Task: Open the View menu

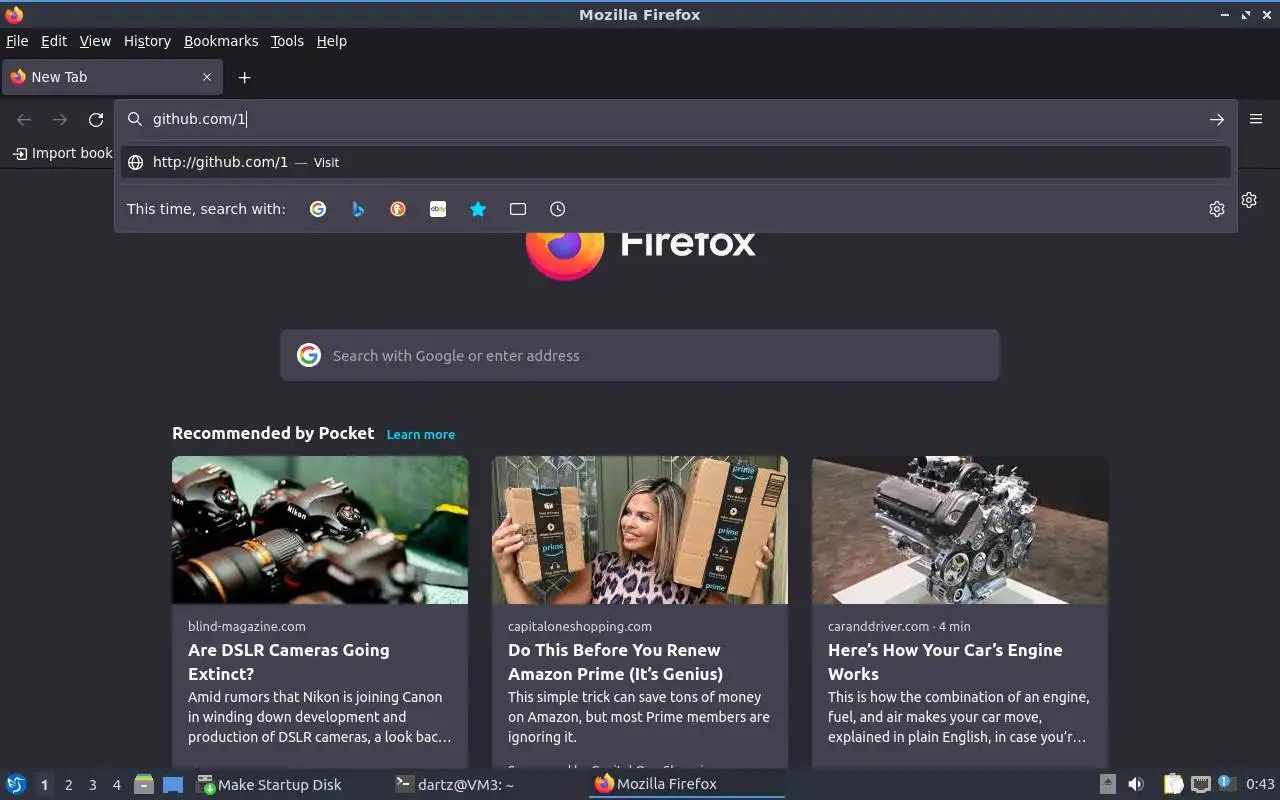Action: 95,41
